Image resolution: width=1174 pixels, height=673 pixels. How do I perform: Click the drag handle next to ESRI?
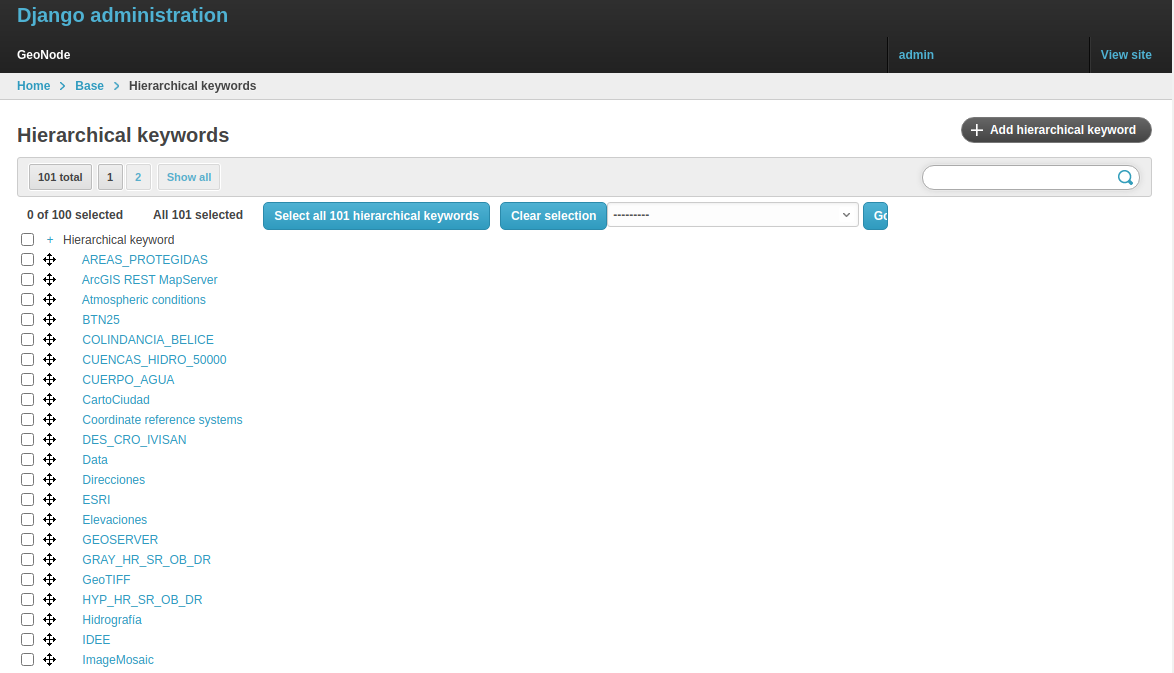pos(49,499)
